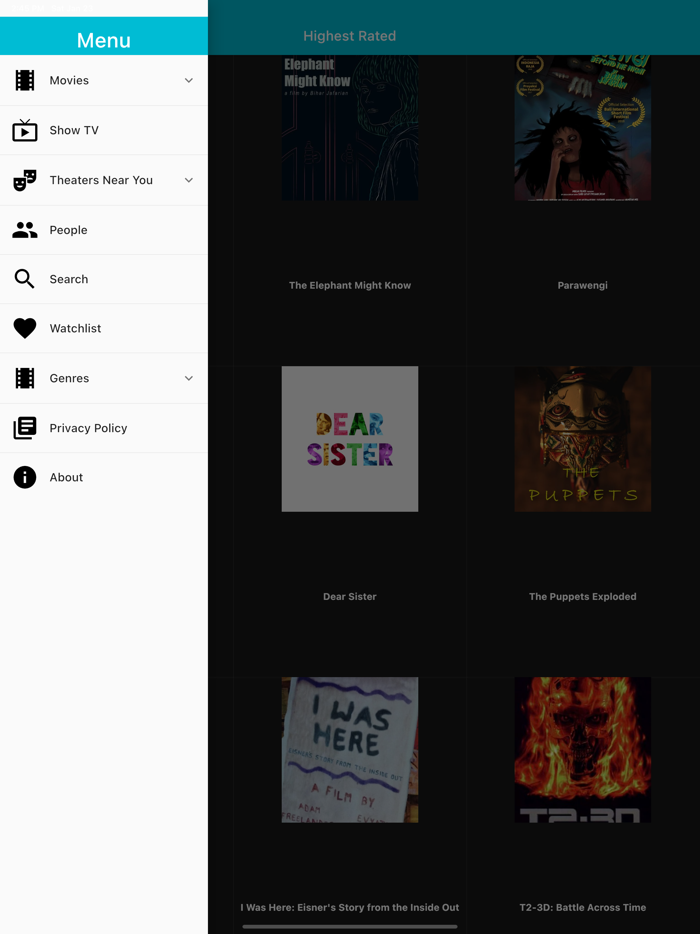Screen dimensions: 700x934
Task: Click the Watchlist heart icon
Action: coord(25,328)
